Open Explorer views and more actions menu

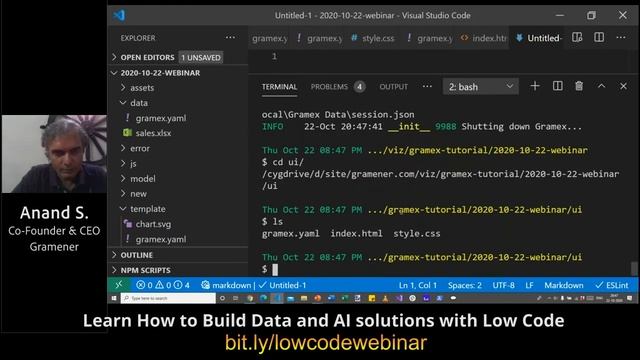pyautogui.click(x=230, y=38)
